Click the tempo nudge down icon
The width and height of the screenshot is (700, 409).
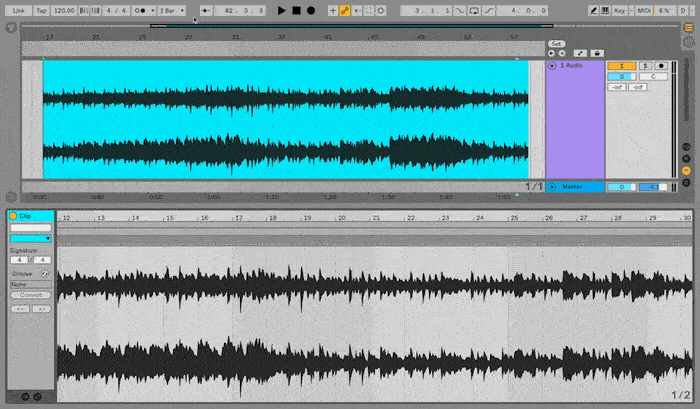[x=83, y=10]
